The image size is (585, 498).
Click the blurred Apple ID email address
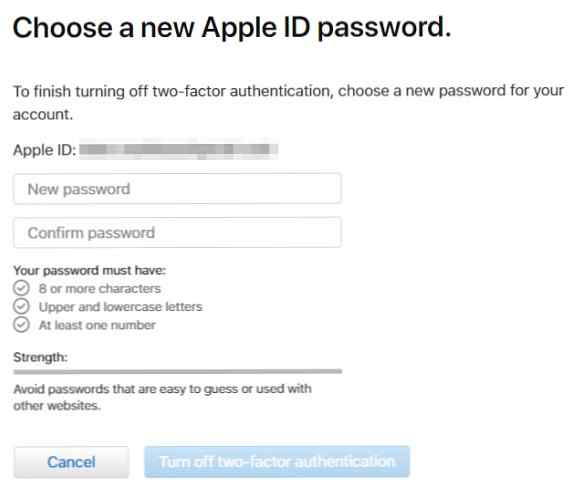[178, 149]
